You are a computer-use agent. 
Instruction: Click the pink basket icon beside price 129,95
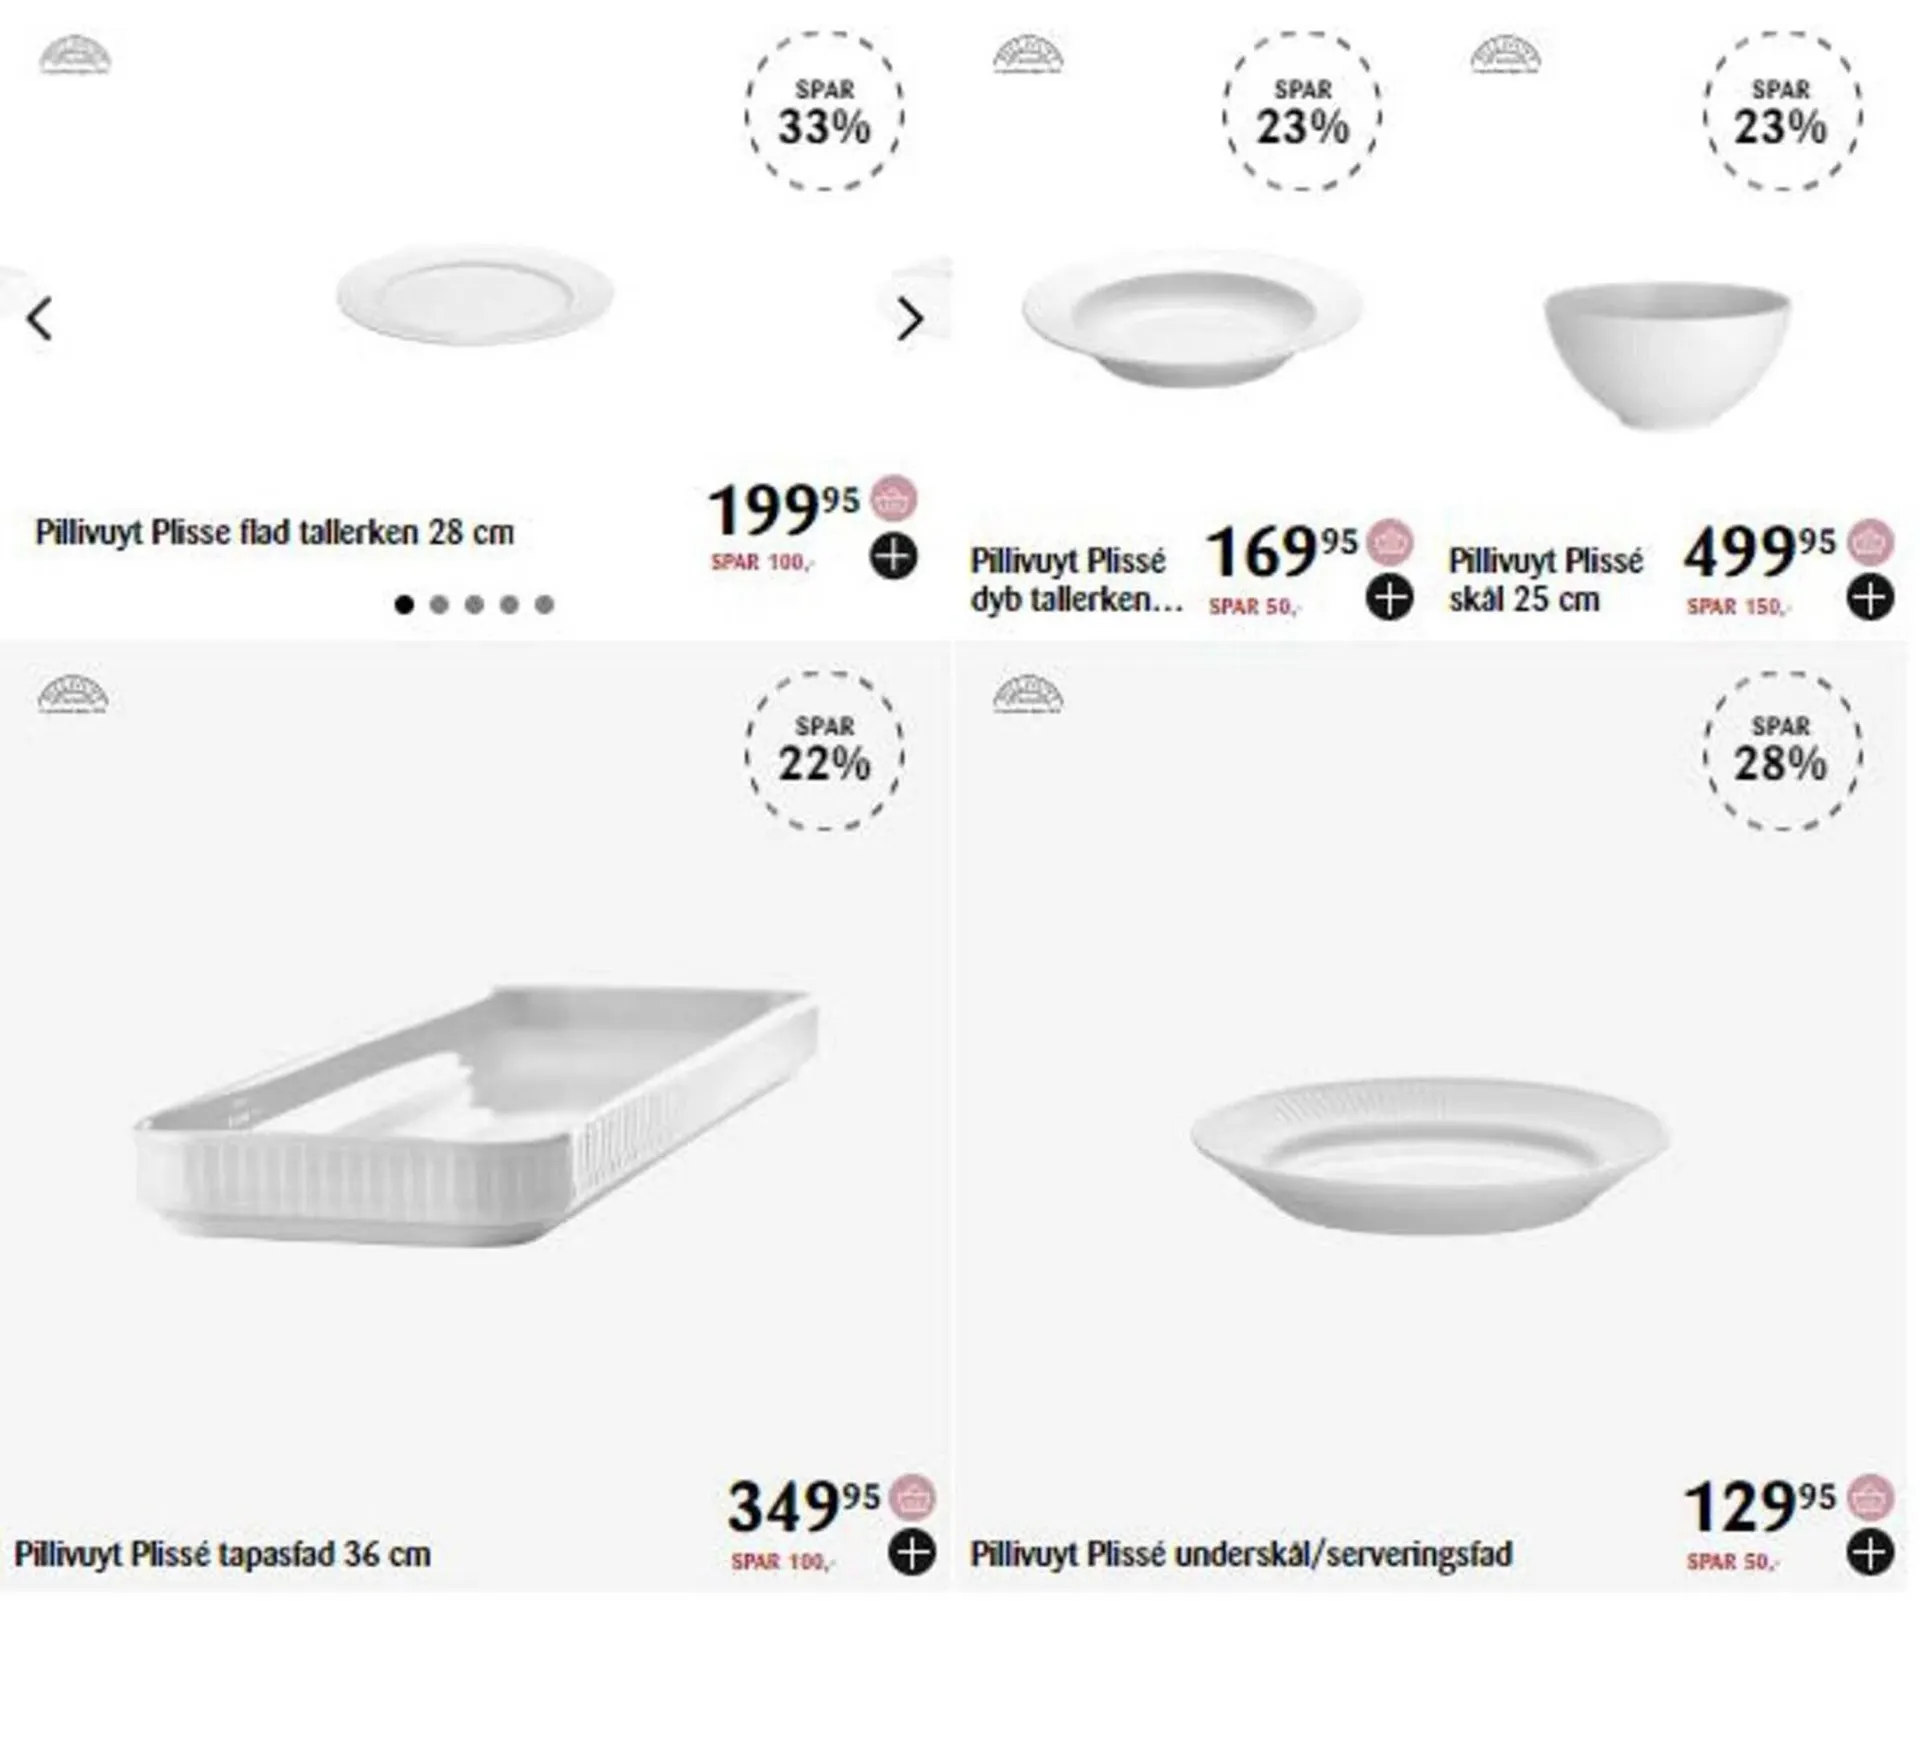1869,1498
